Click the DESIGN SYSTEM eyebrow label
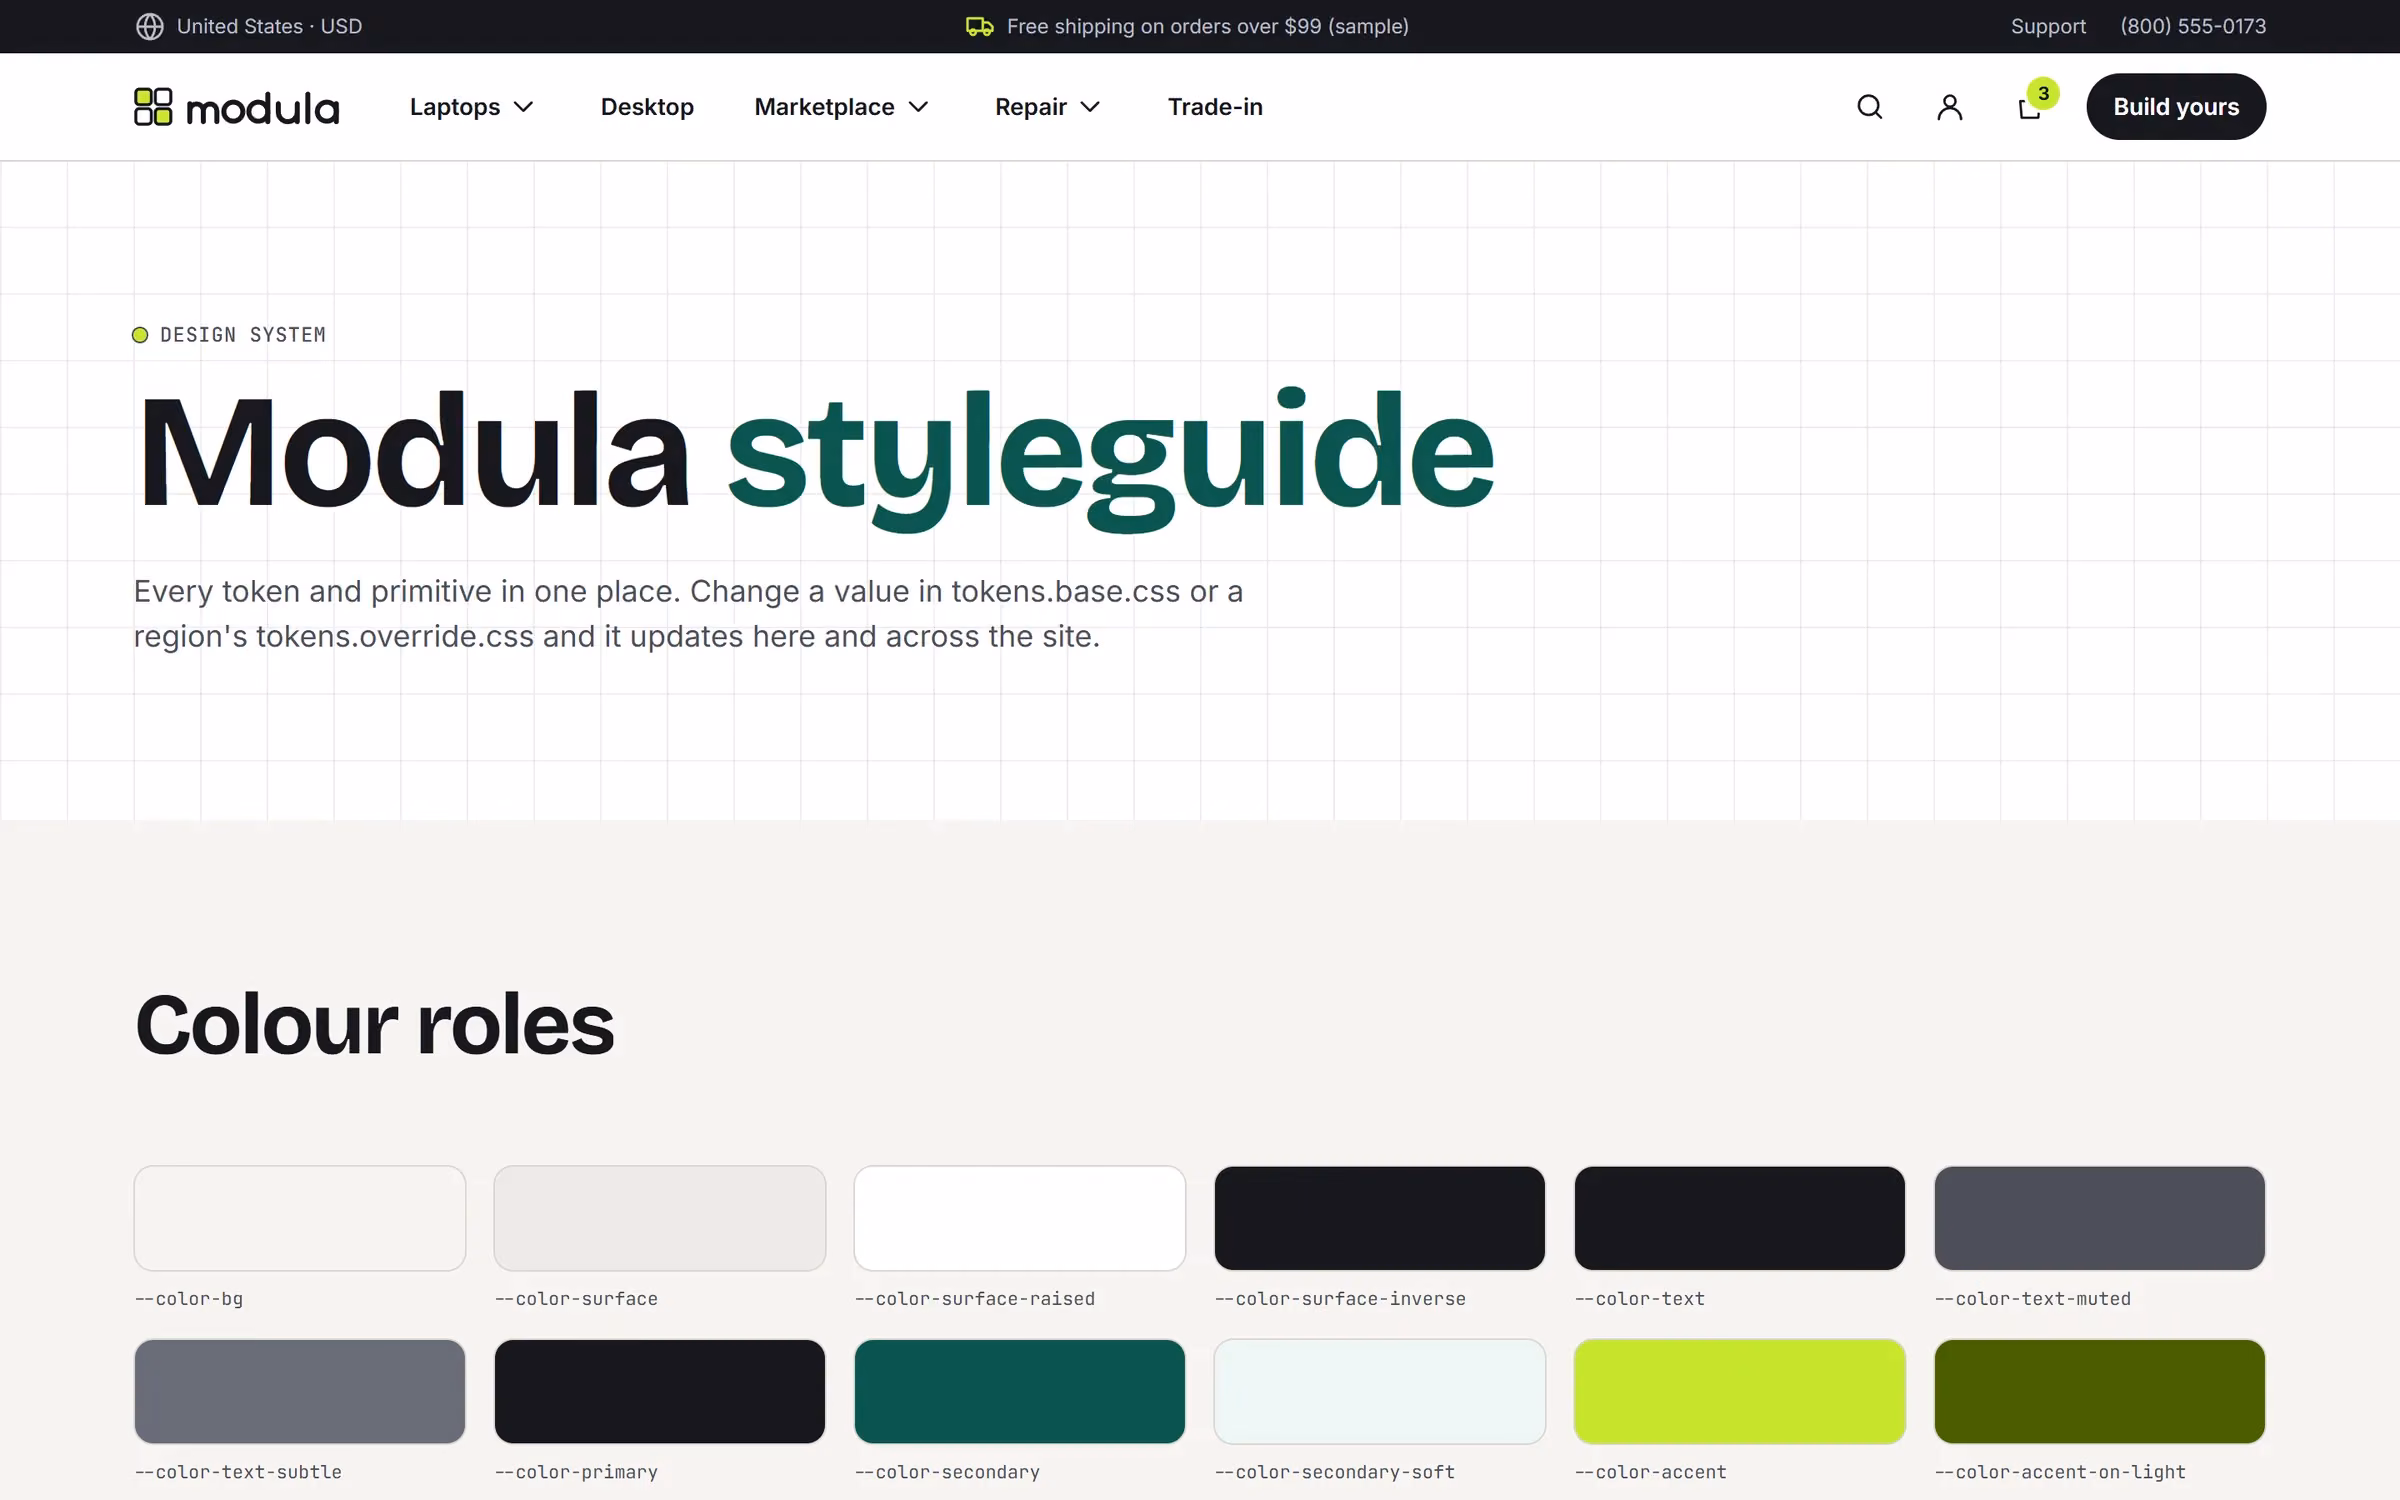 pos(243,335)
